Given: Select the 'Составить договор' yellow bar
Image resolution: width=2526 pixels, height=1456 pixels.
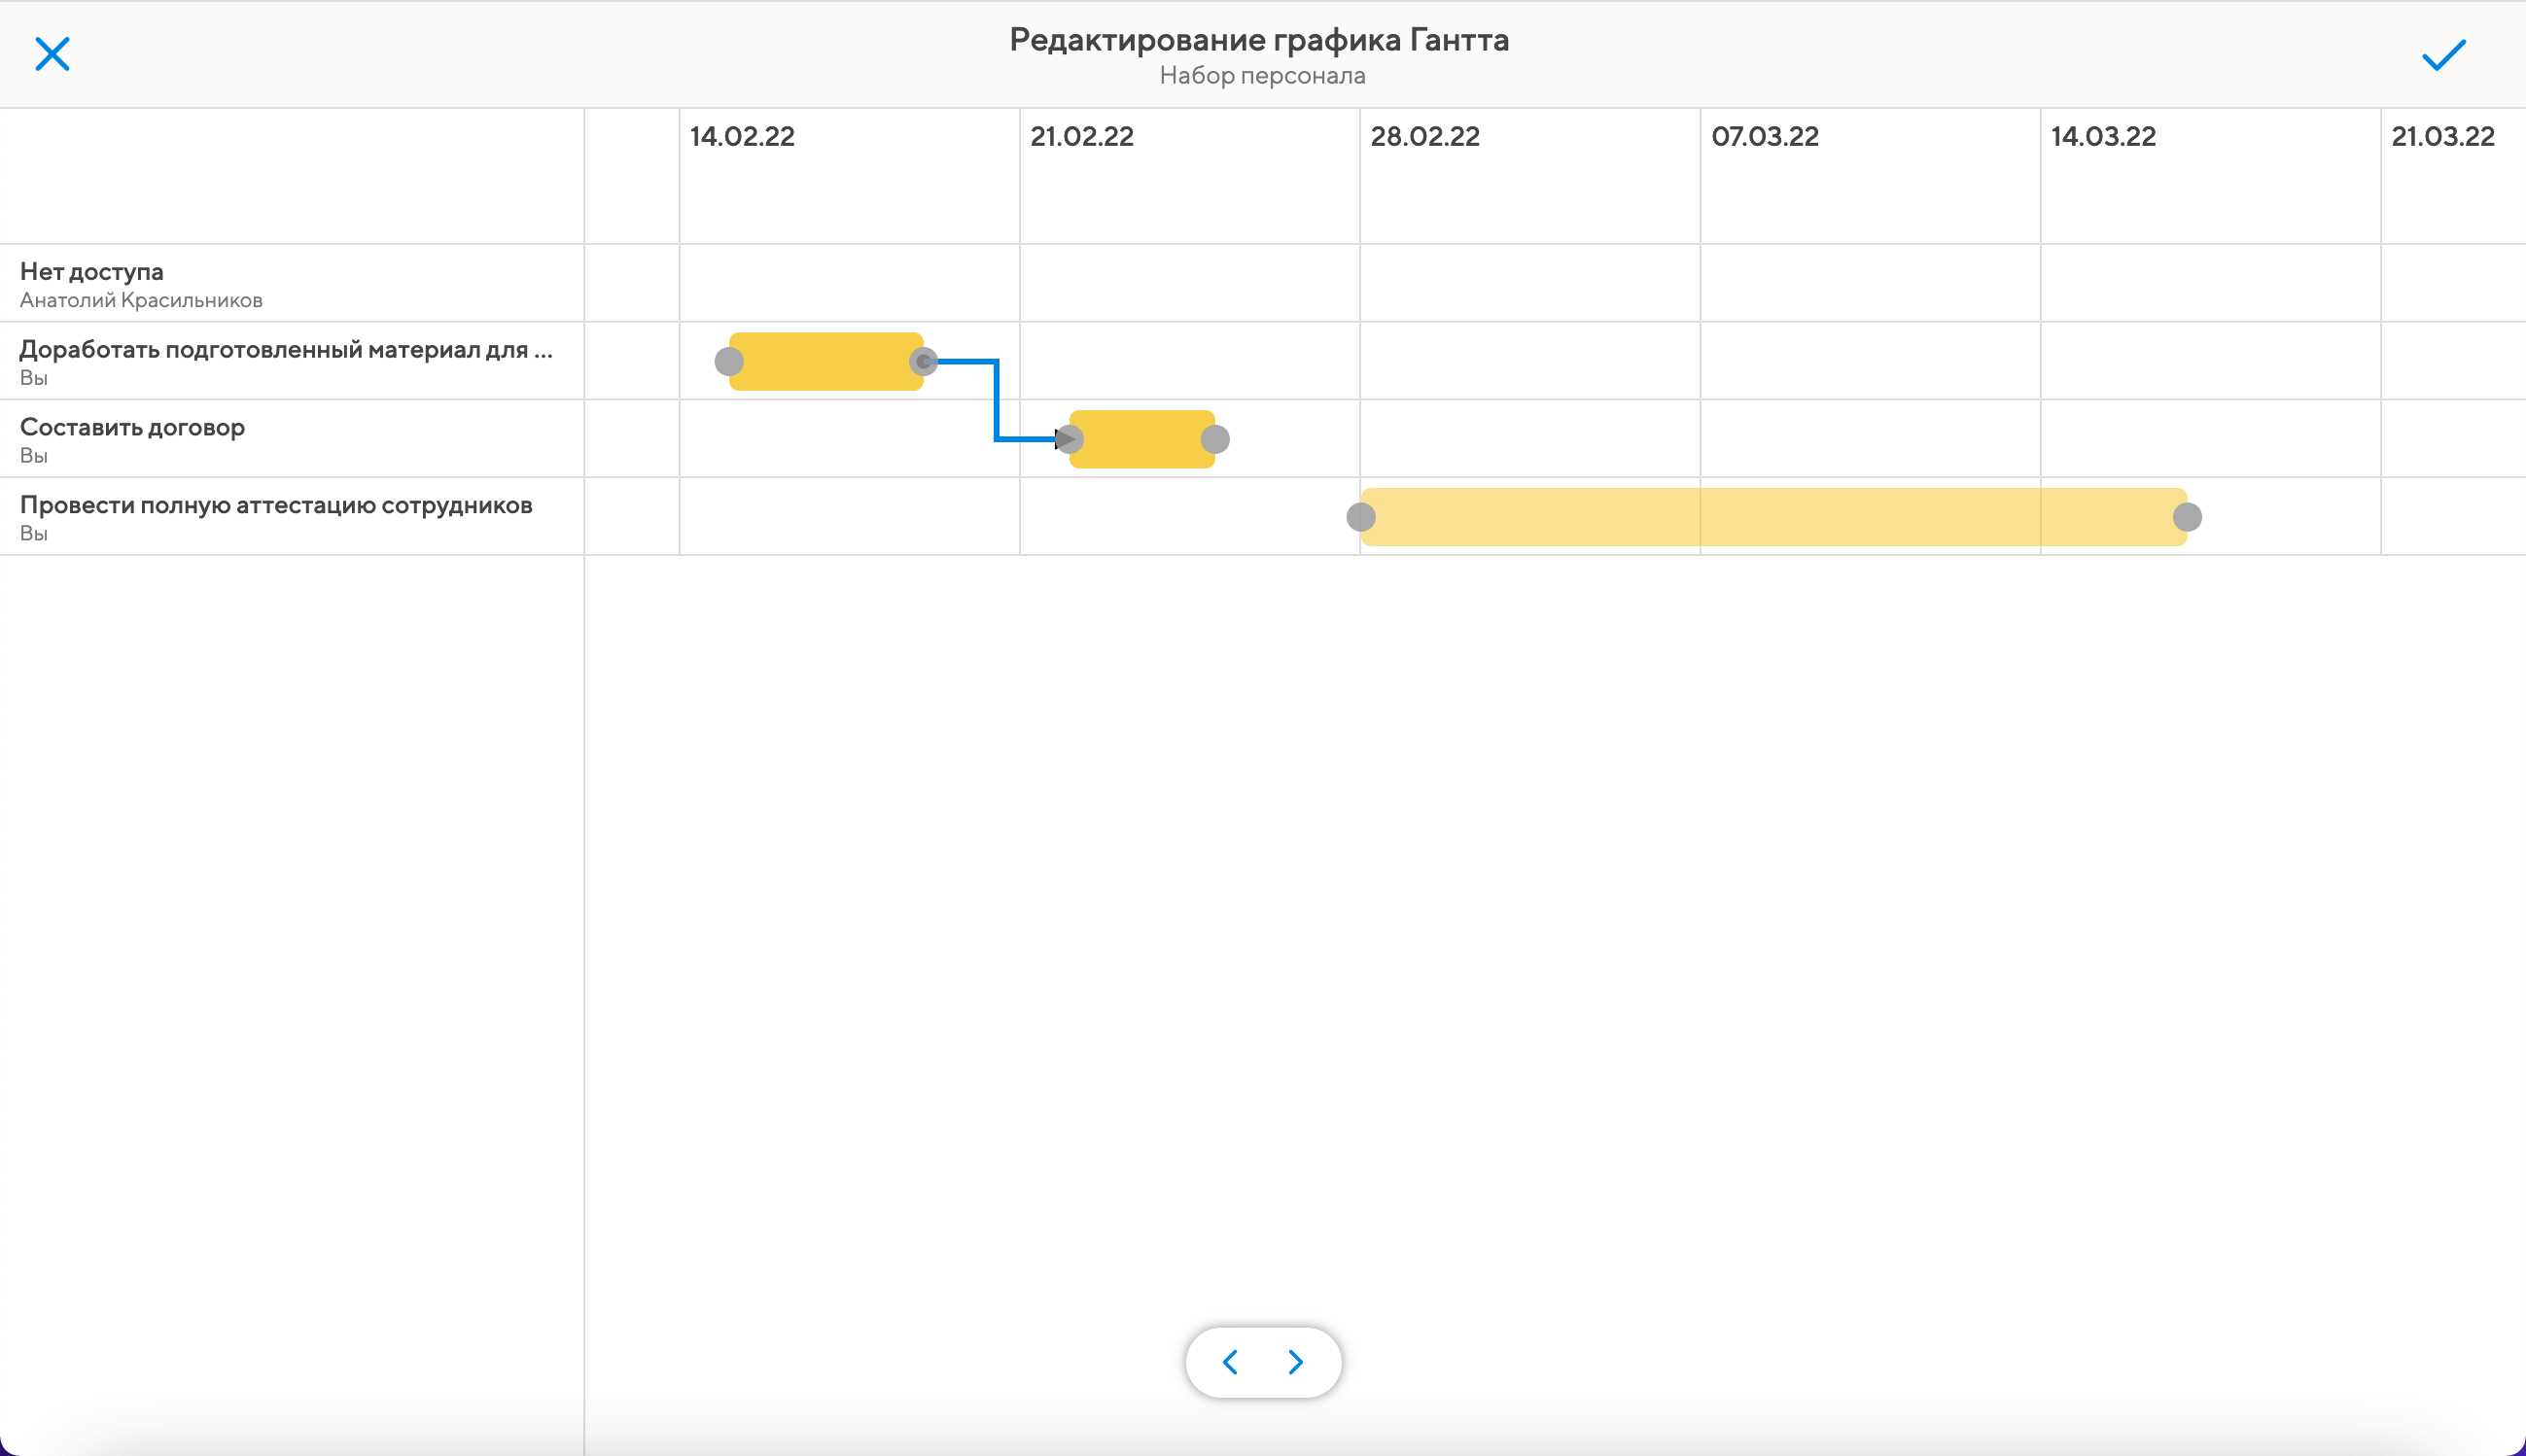Looking at the screenshot, I should coord(1142,439).
